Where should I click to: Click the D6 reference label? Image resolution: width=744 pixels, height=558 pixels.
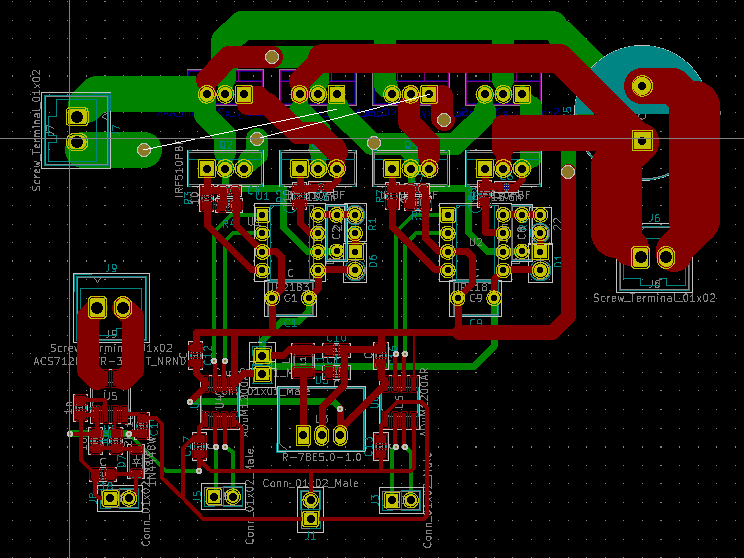[x=373, y=261]
